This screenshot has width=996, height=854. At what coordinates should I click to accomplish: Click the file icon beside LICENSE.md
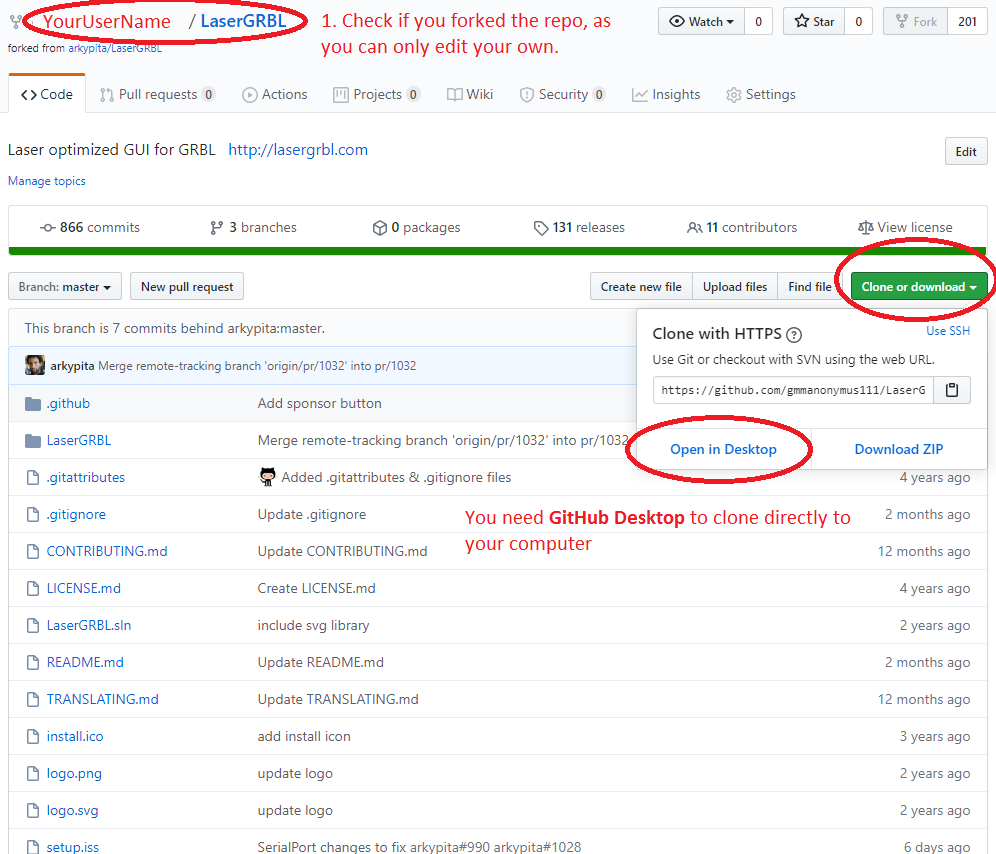point(33,588)
